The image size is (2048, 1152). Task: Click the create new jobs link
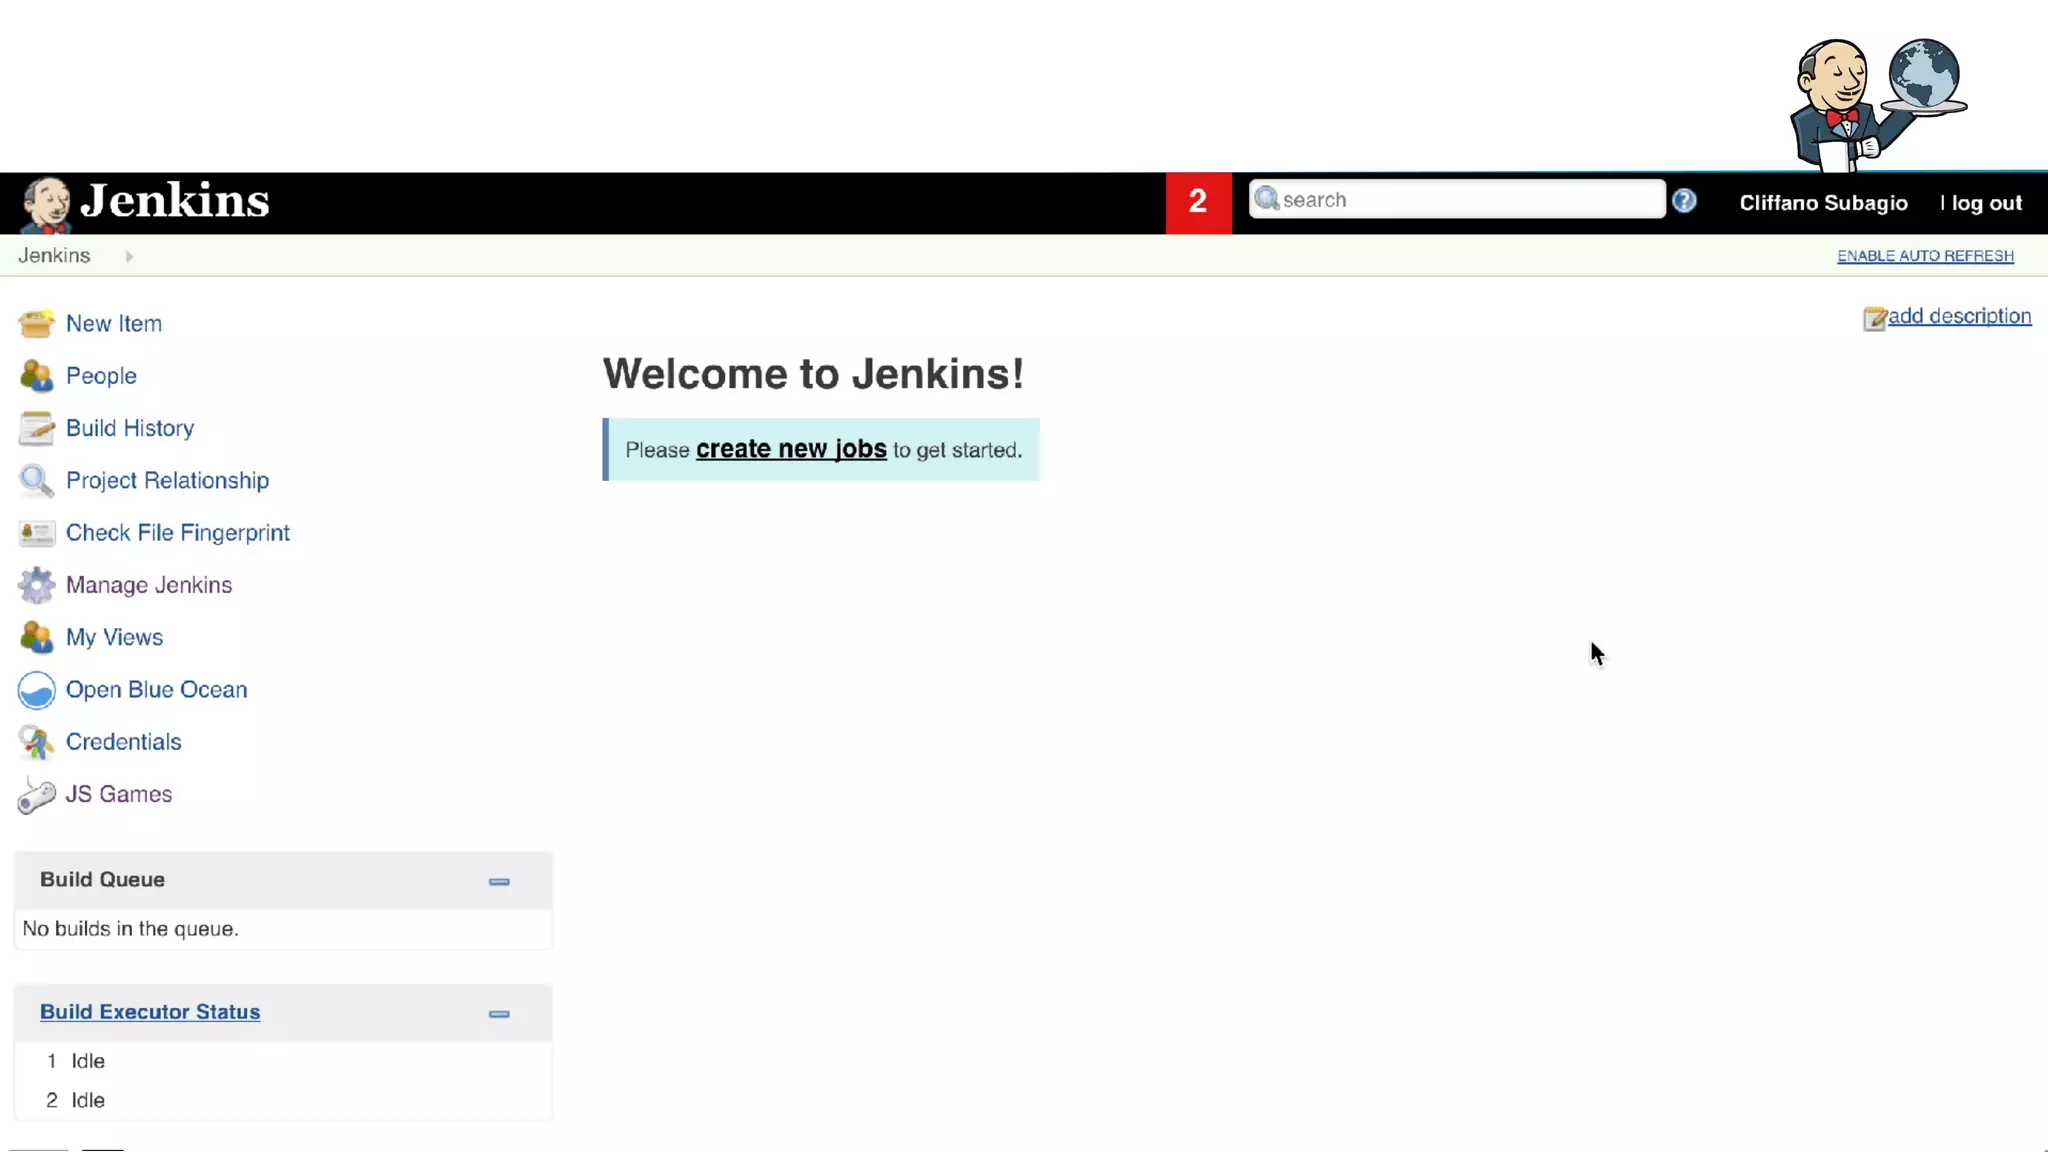coord(790,449)
